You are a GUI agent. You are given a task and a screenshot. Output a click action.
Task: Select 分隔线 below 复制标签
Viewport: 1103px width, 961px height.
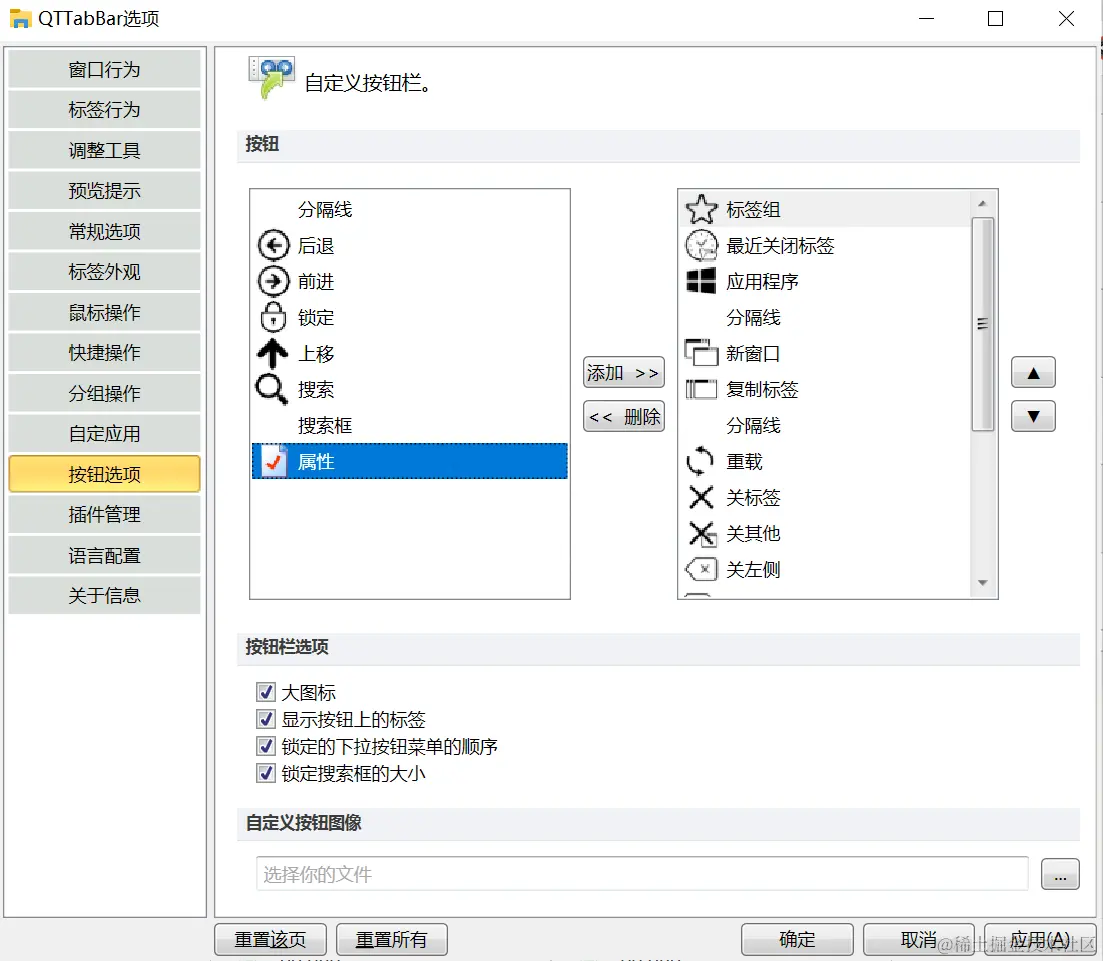[826, 425]
